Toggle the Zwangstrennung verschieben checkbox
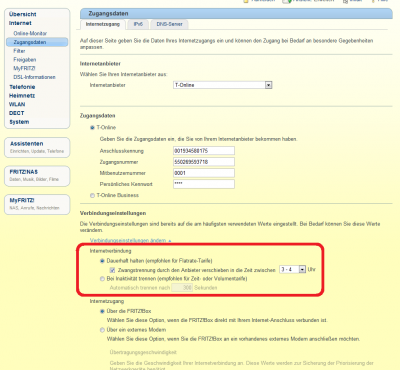 coord(112,270)
